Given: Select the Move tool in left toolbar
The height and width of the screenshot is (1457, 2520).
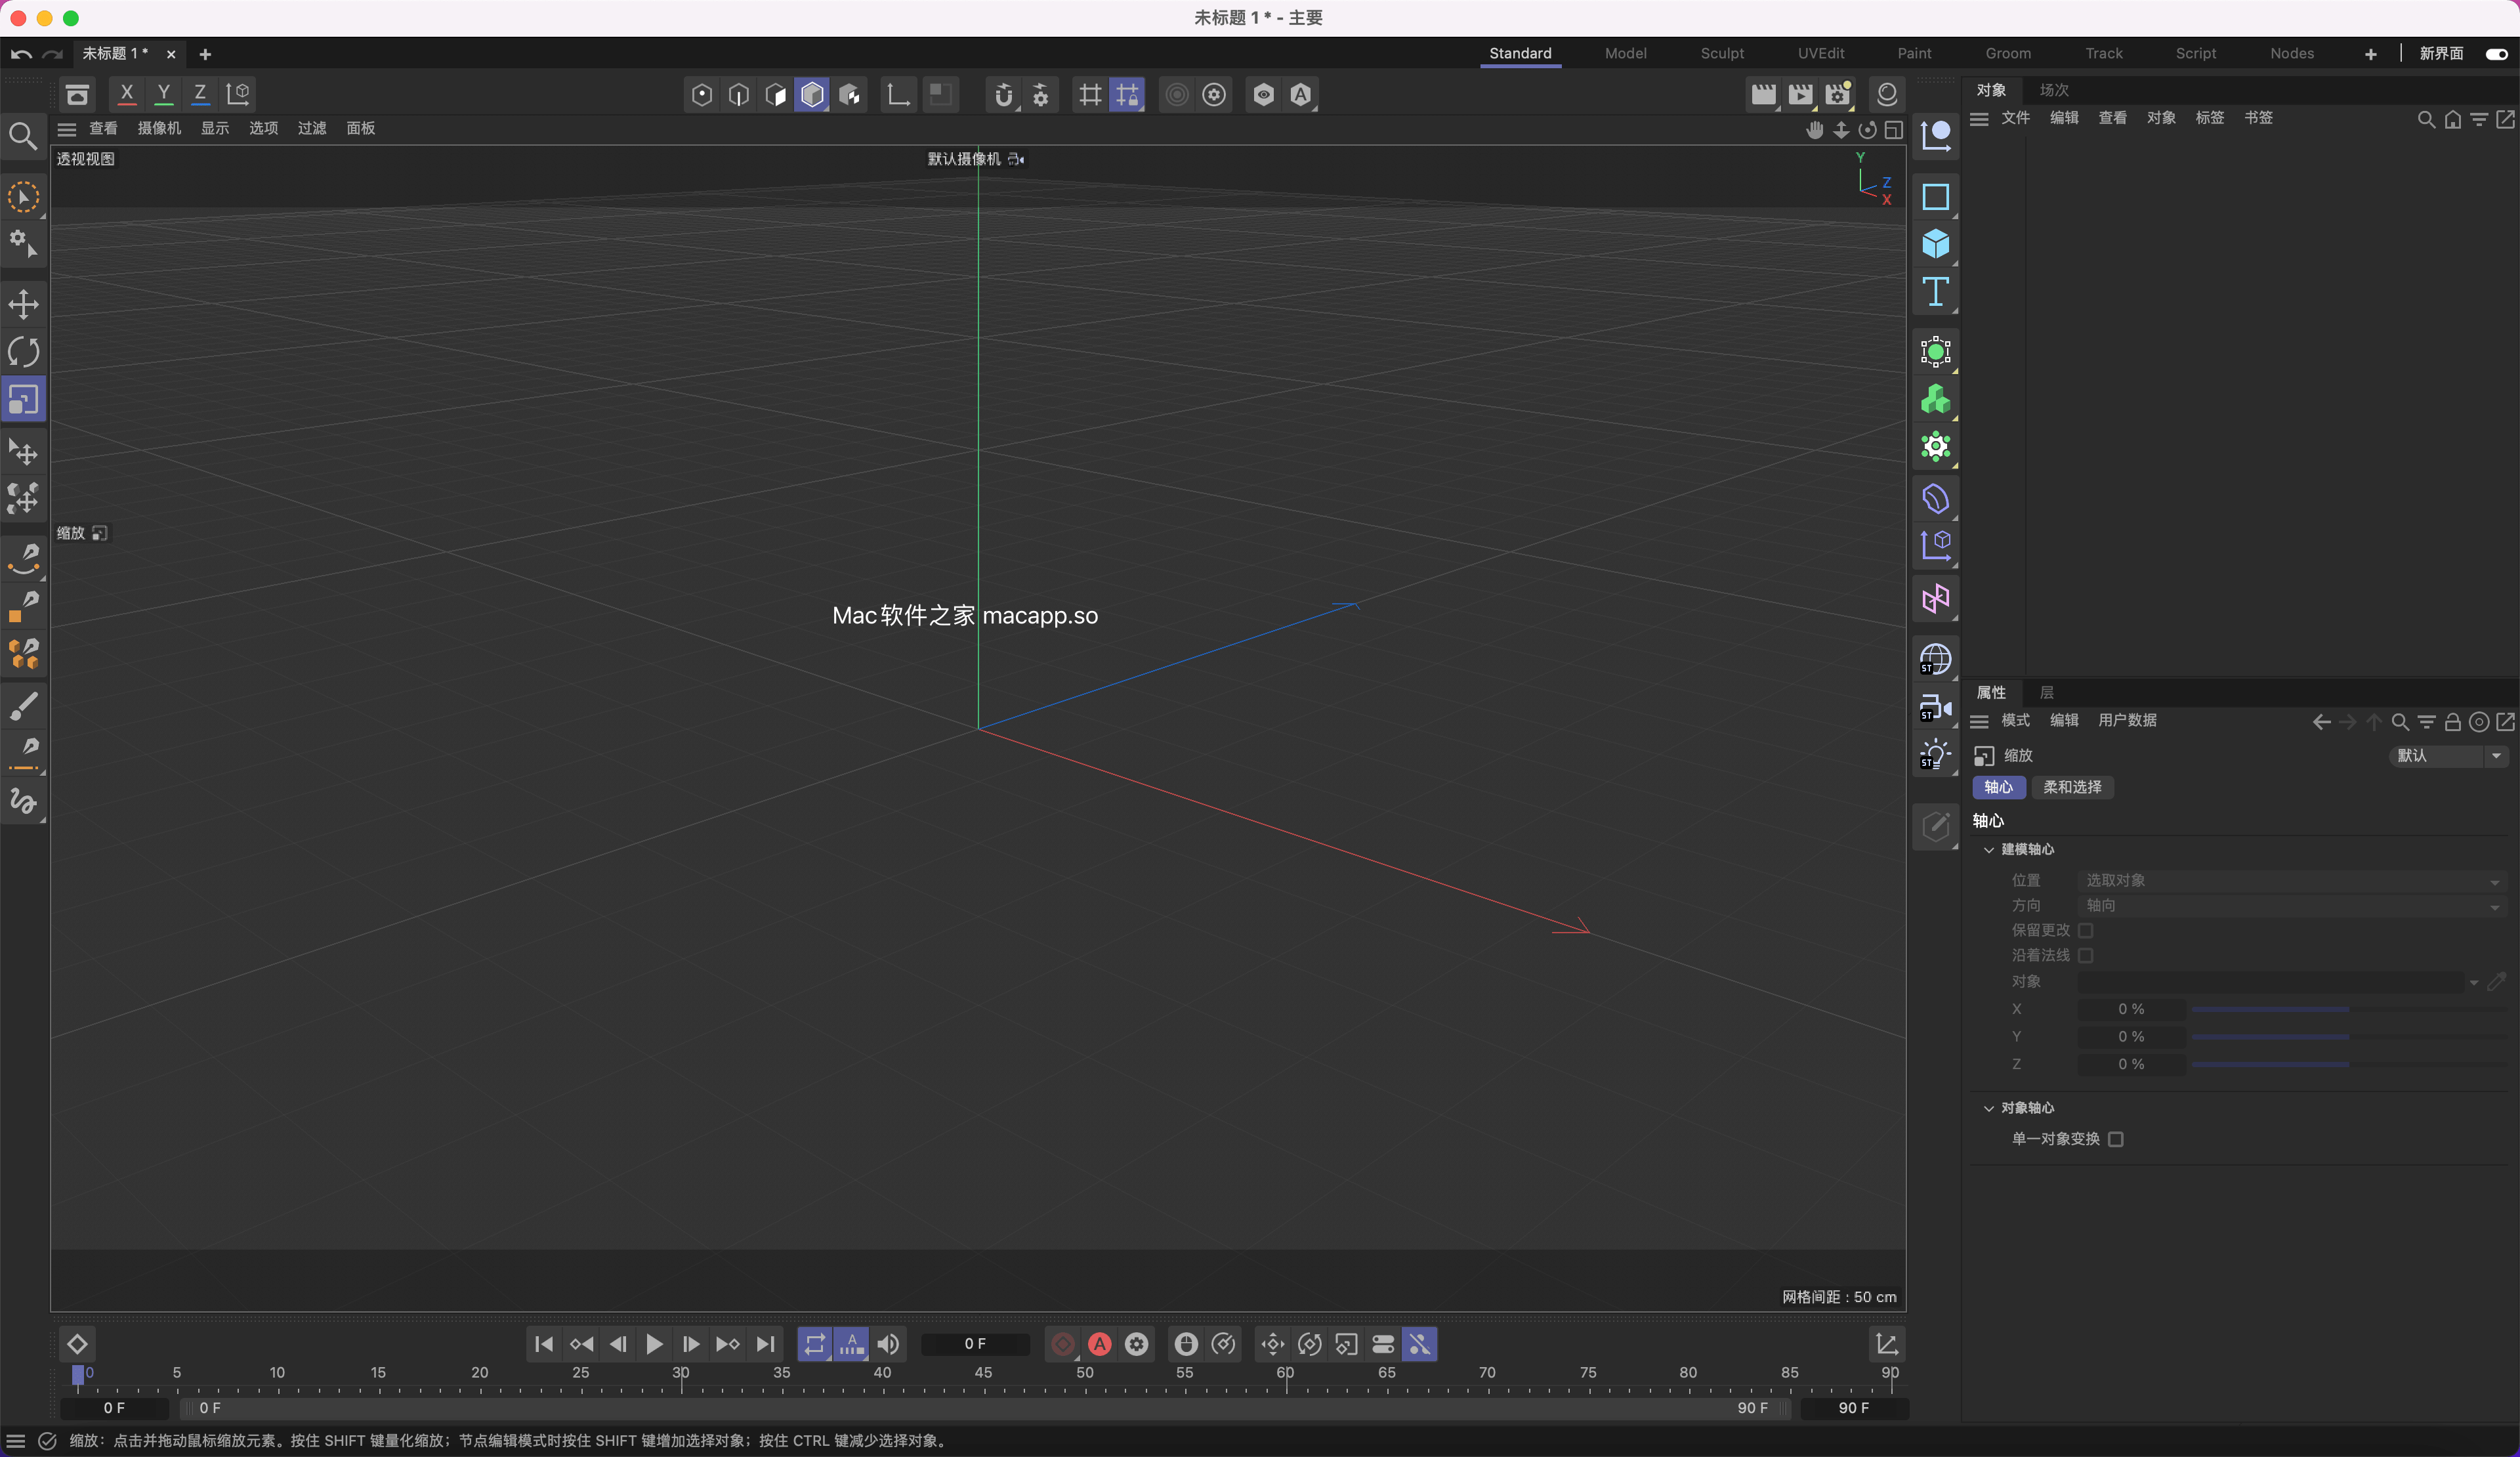Looking at the screenshot, I should 23,304.
